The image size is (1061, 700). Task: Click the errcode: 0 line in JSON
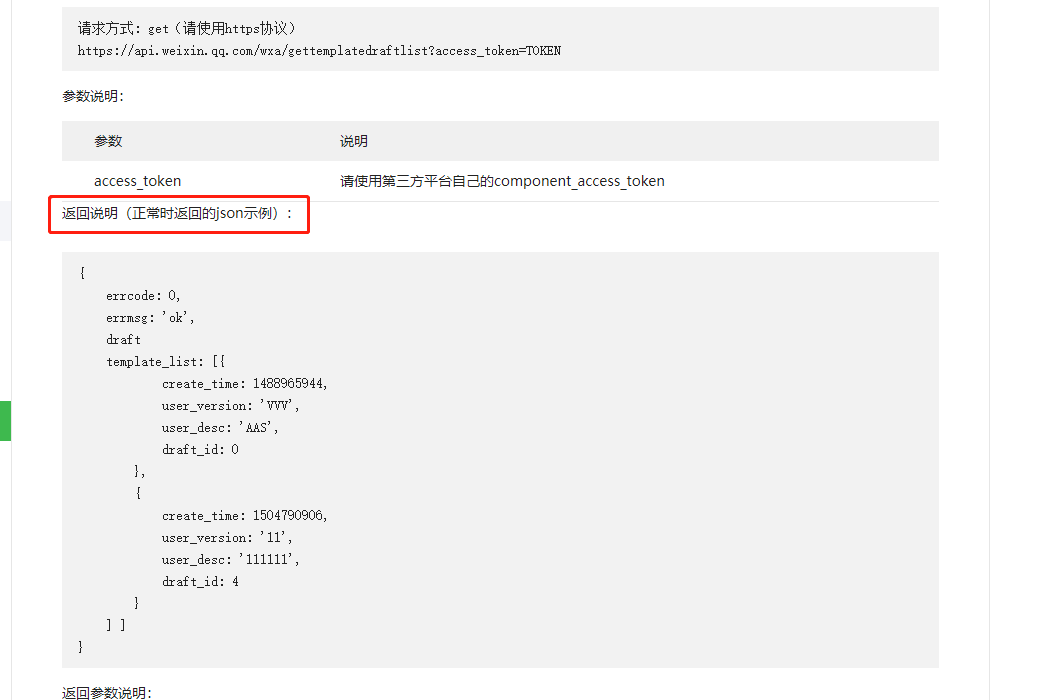click(143, 296)
